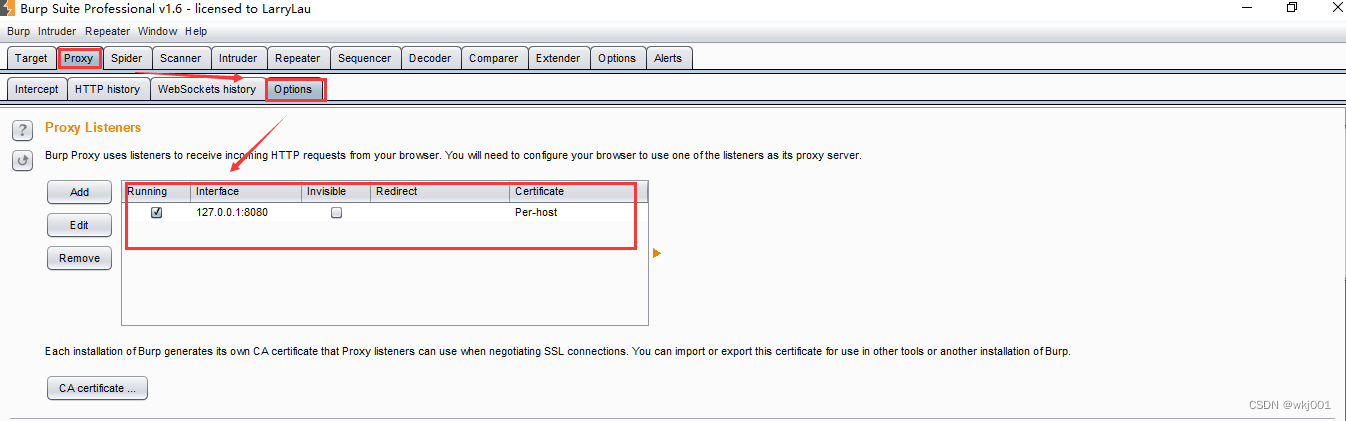This screenshot has height=421, width=1346.
Task: Open the Repeater menu in menu bar
Action: click(108, 31)
